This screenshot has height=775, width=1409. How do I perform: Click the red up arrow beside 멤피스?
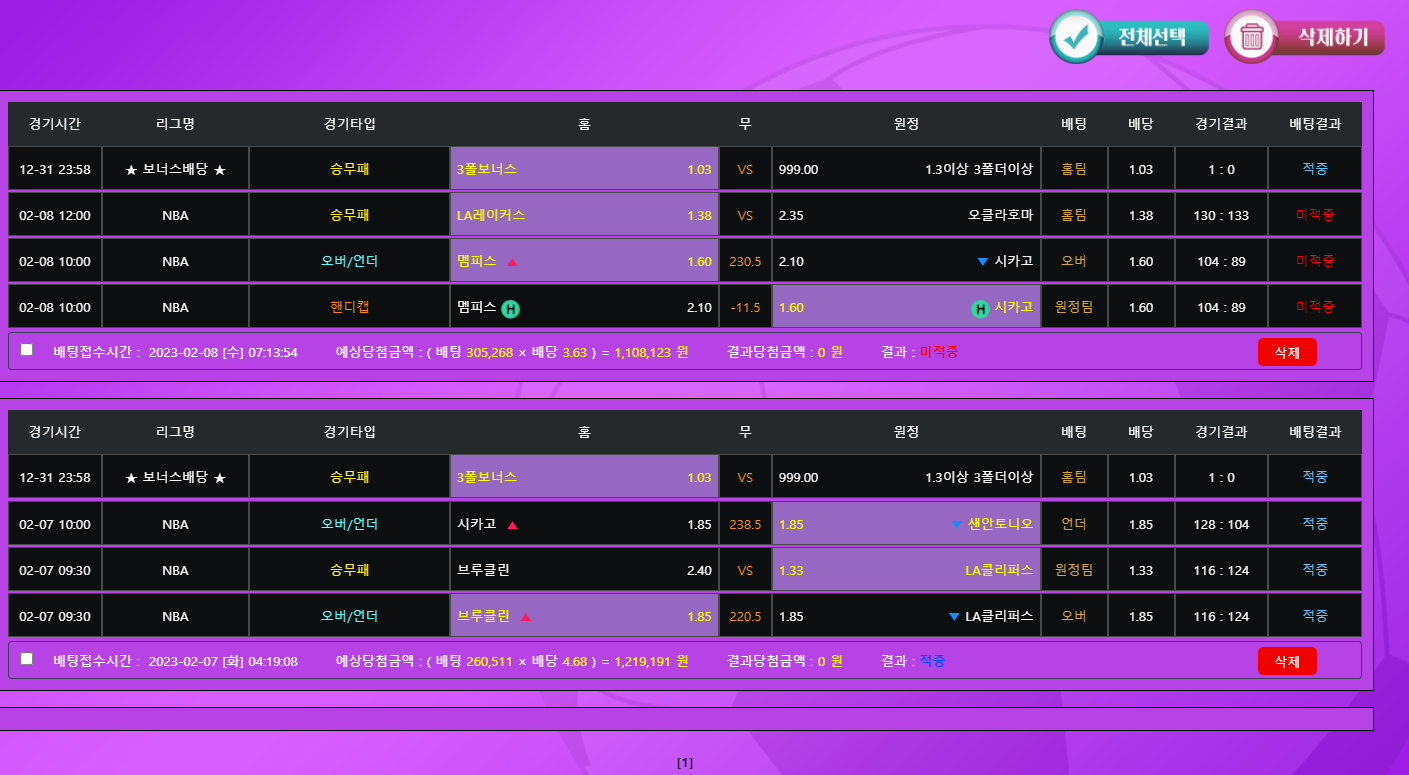point(512,262)
